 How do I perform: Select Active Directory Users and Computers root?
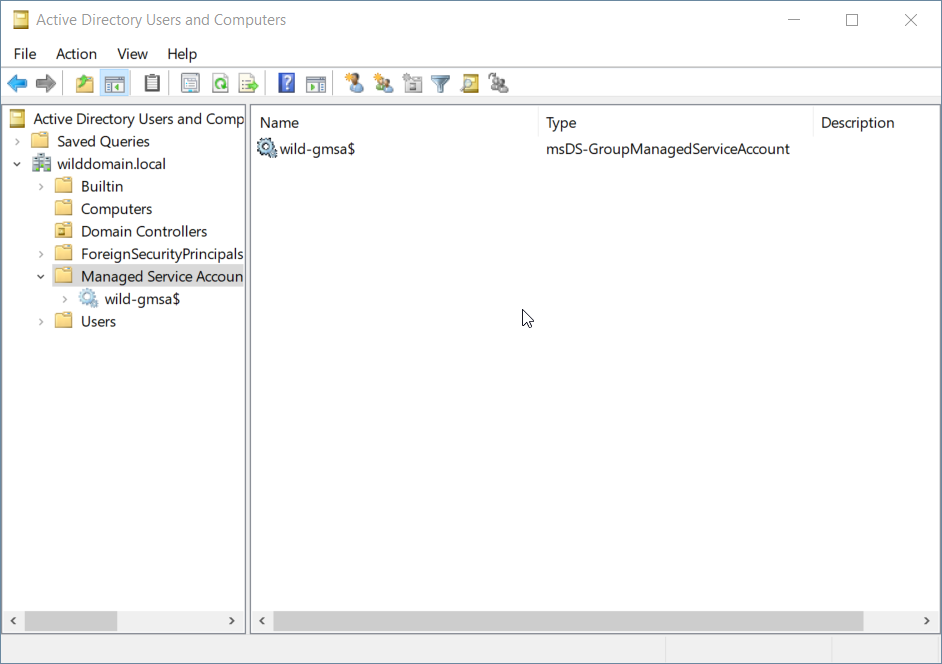[x=138, y=118]
